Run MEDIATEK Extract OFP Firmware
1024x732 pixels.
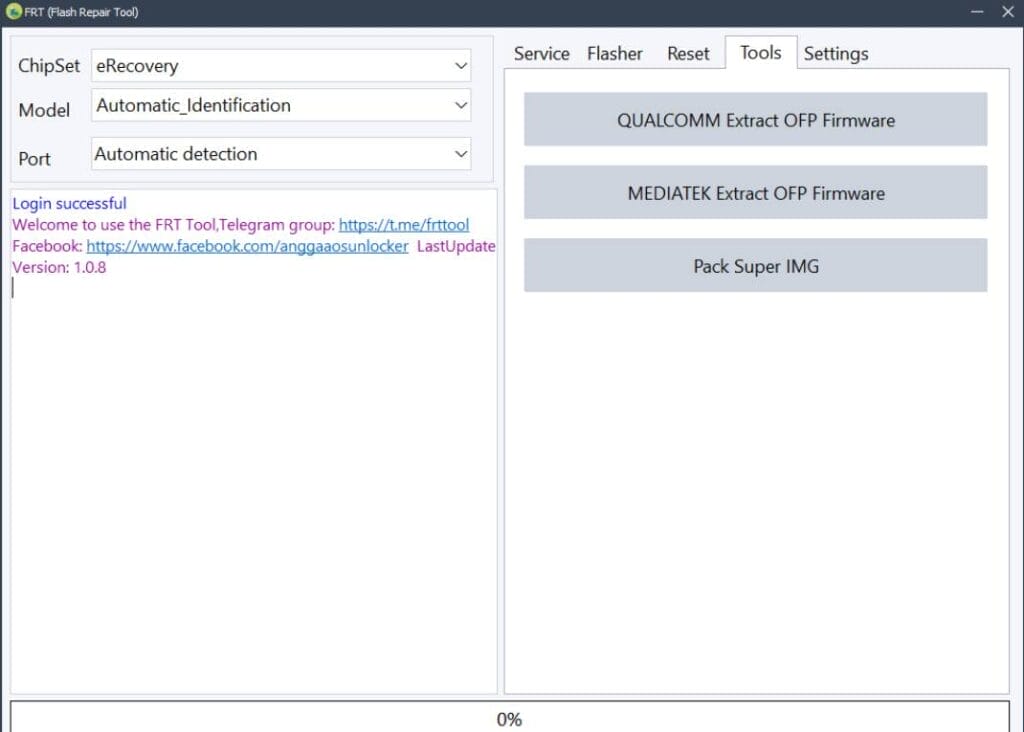tap(754, 193)
